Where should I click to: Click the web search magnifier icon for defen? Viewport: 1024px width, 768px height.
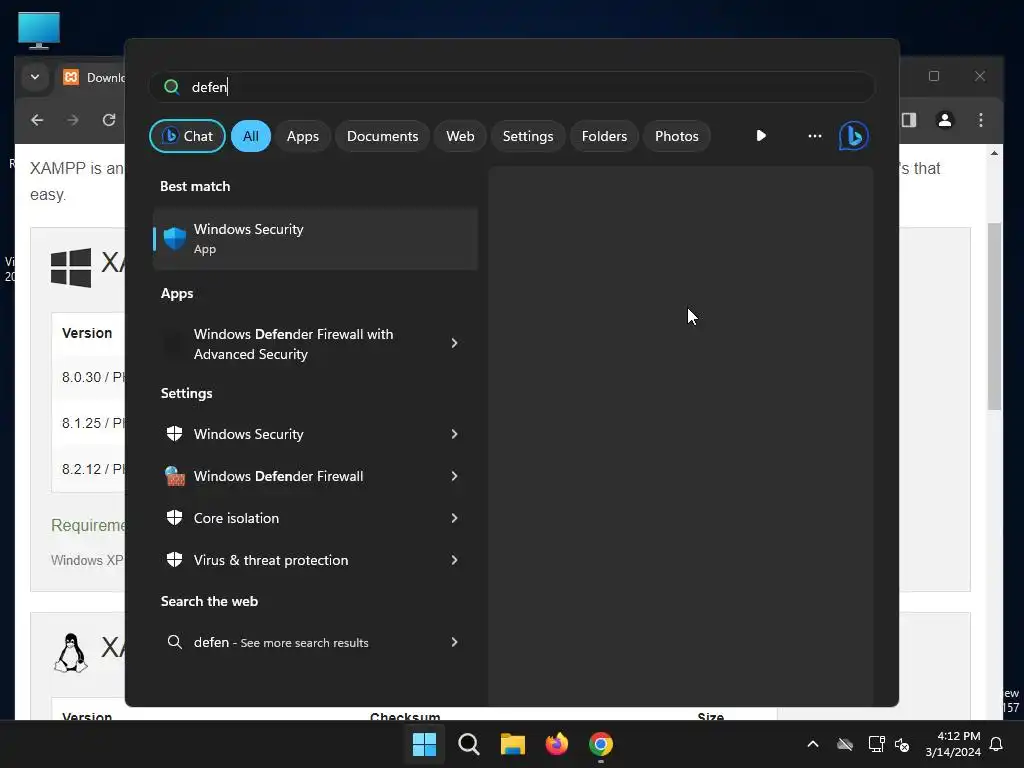click(x=174, y=642)
